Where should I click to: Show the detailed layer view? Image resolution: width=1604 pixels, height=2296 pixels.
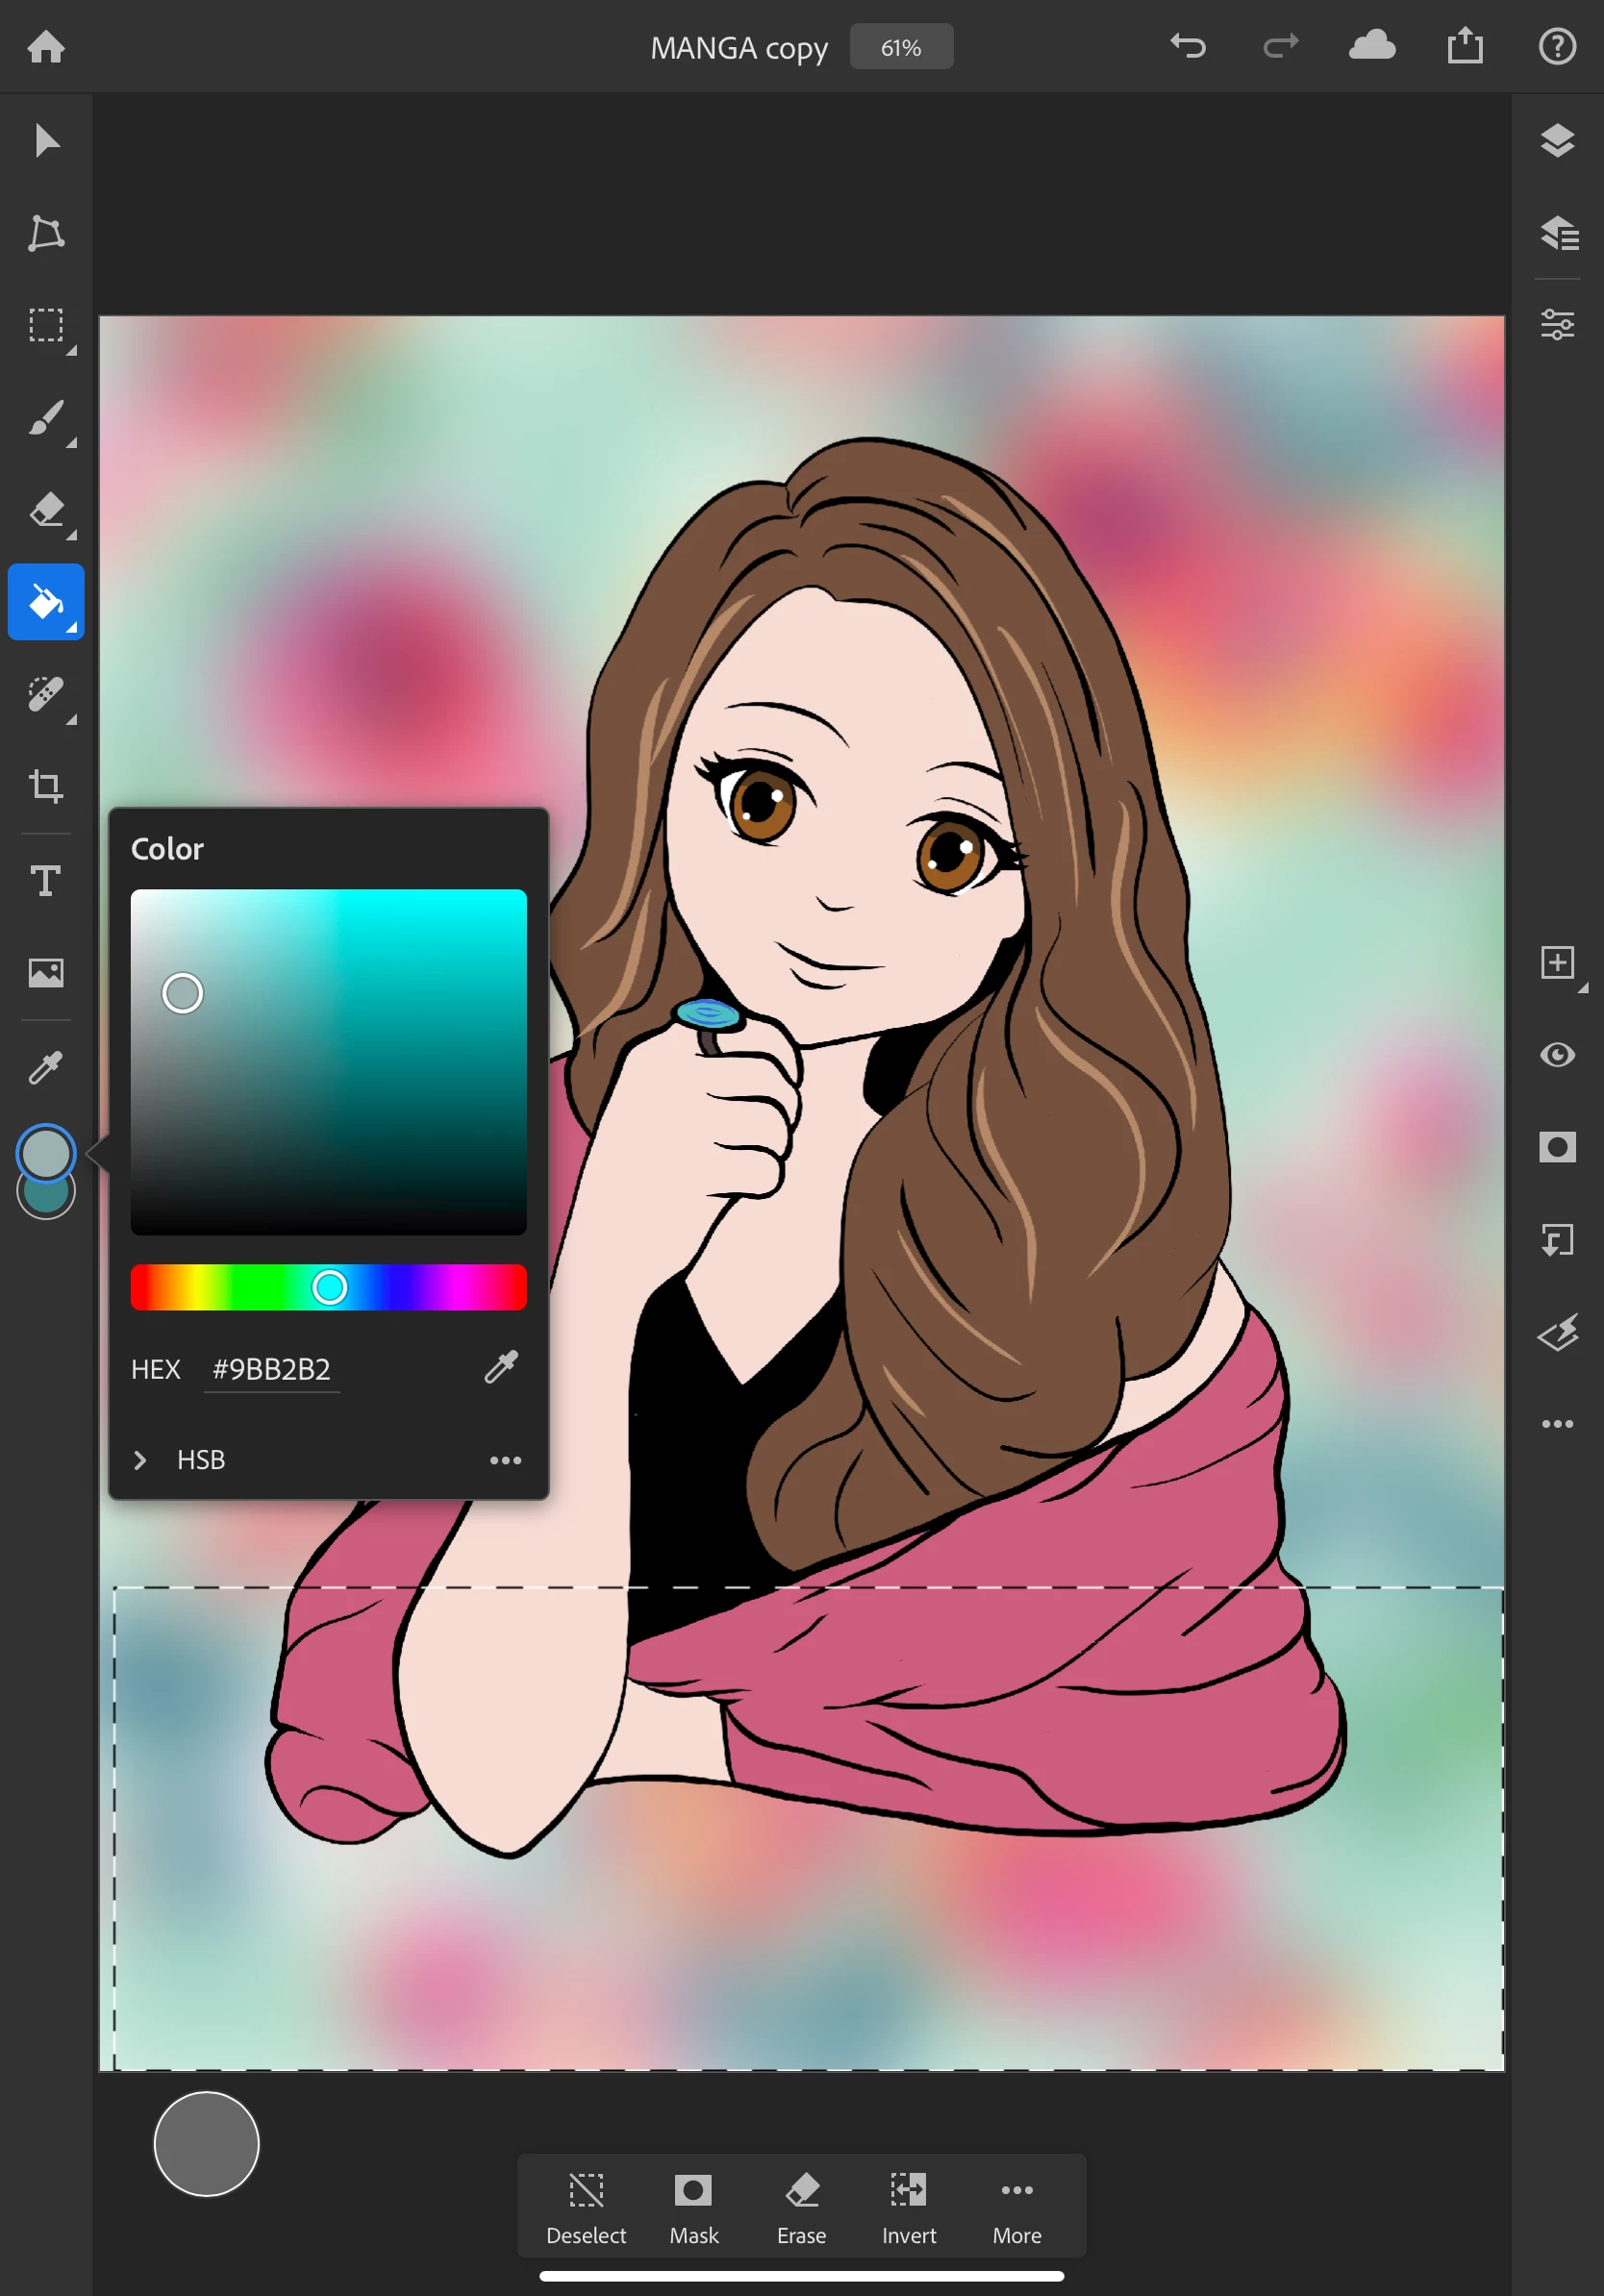click(1557, 233)
